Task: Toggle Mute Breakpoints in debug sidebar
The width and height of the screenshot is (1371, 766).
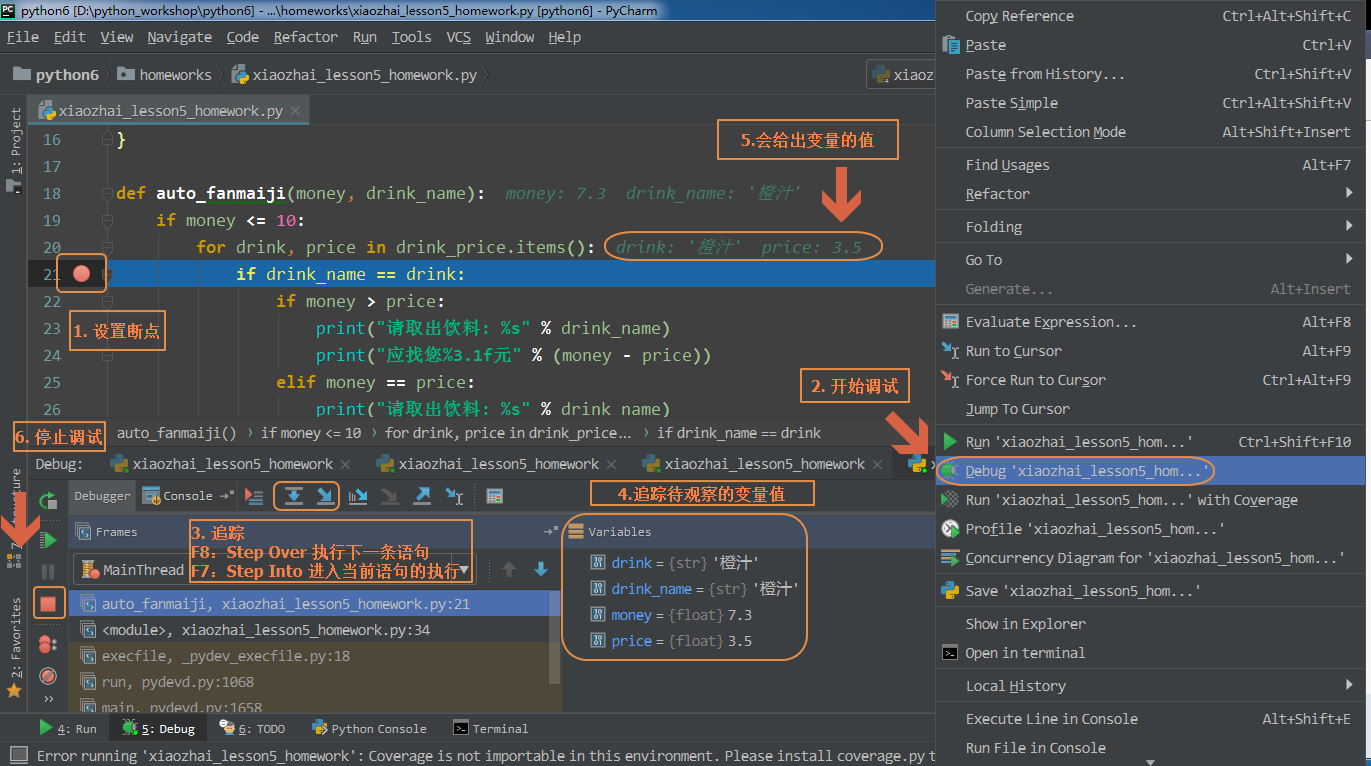Action: coord(47,676)
